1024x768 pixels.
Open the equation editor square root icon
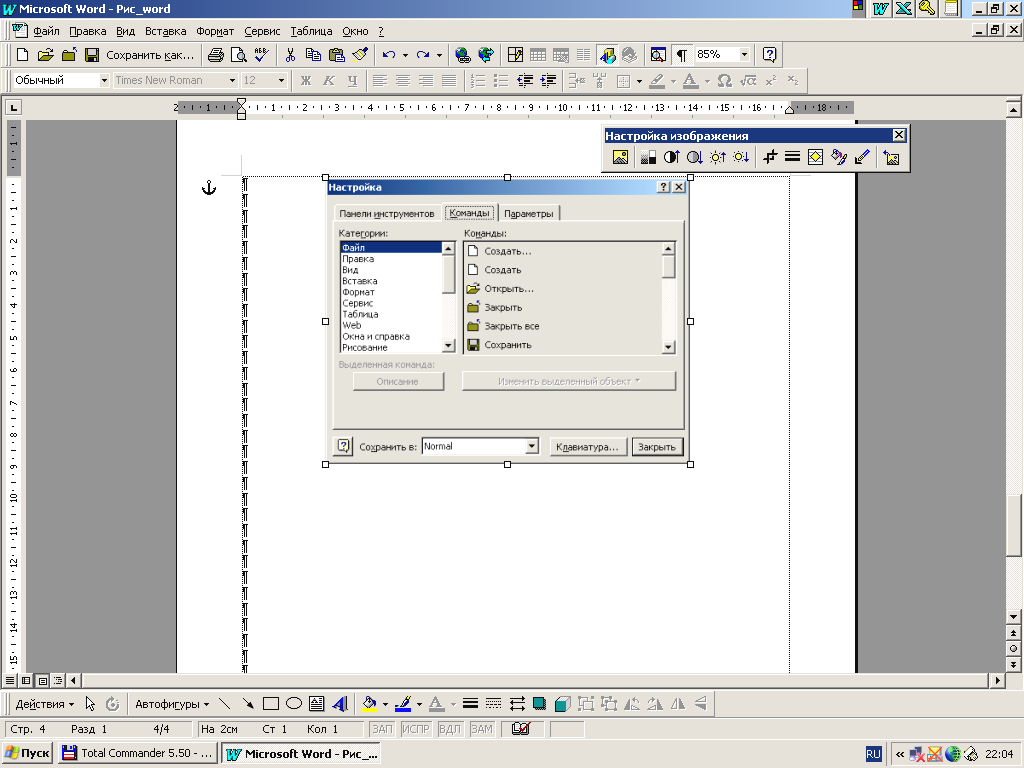(748, 80)
